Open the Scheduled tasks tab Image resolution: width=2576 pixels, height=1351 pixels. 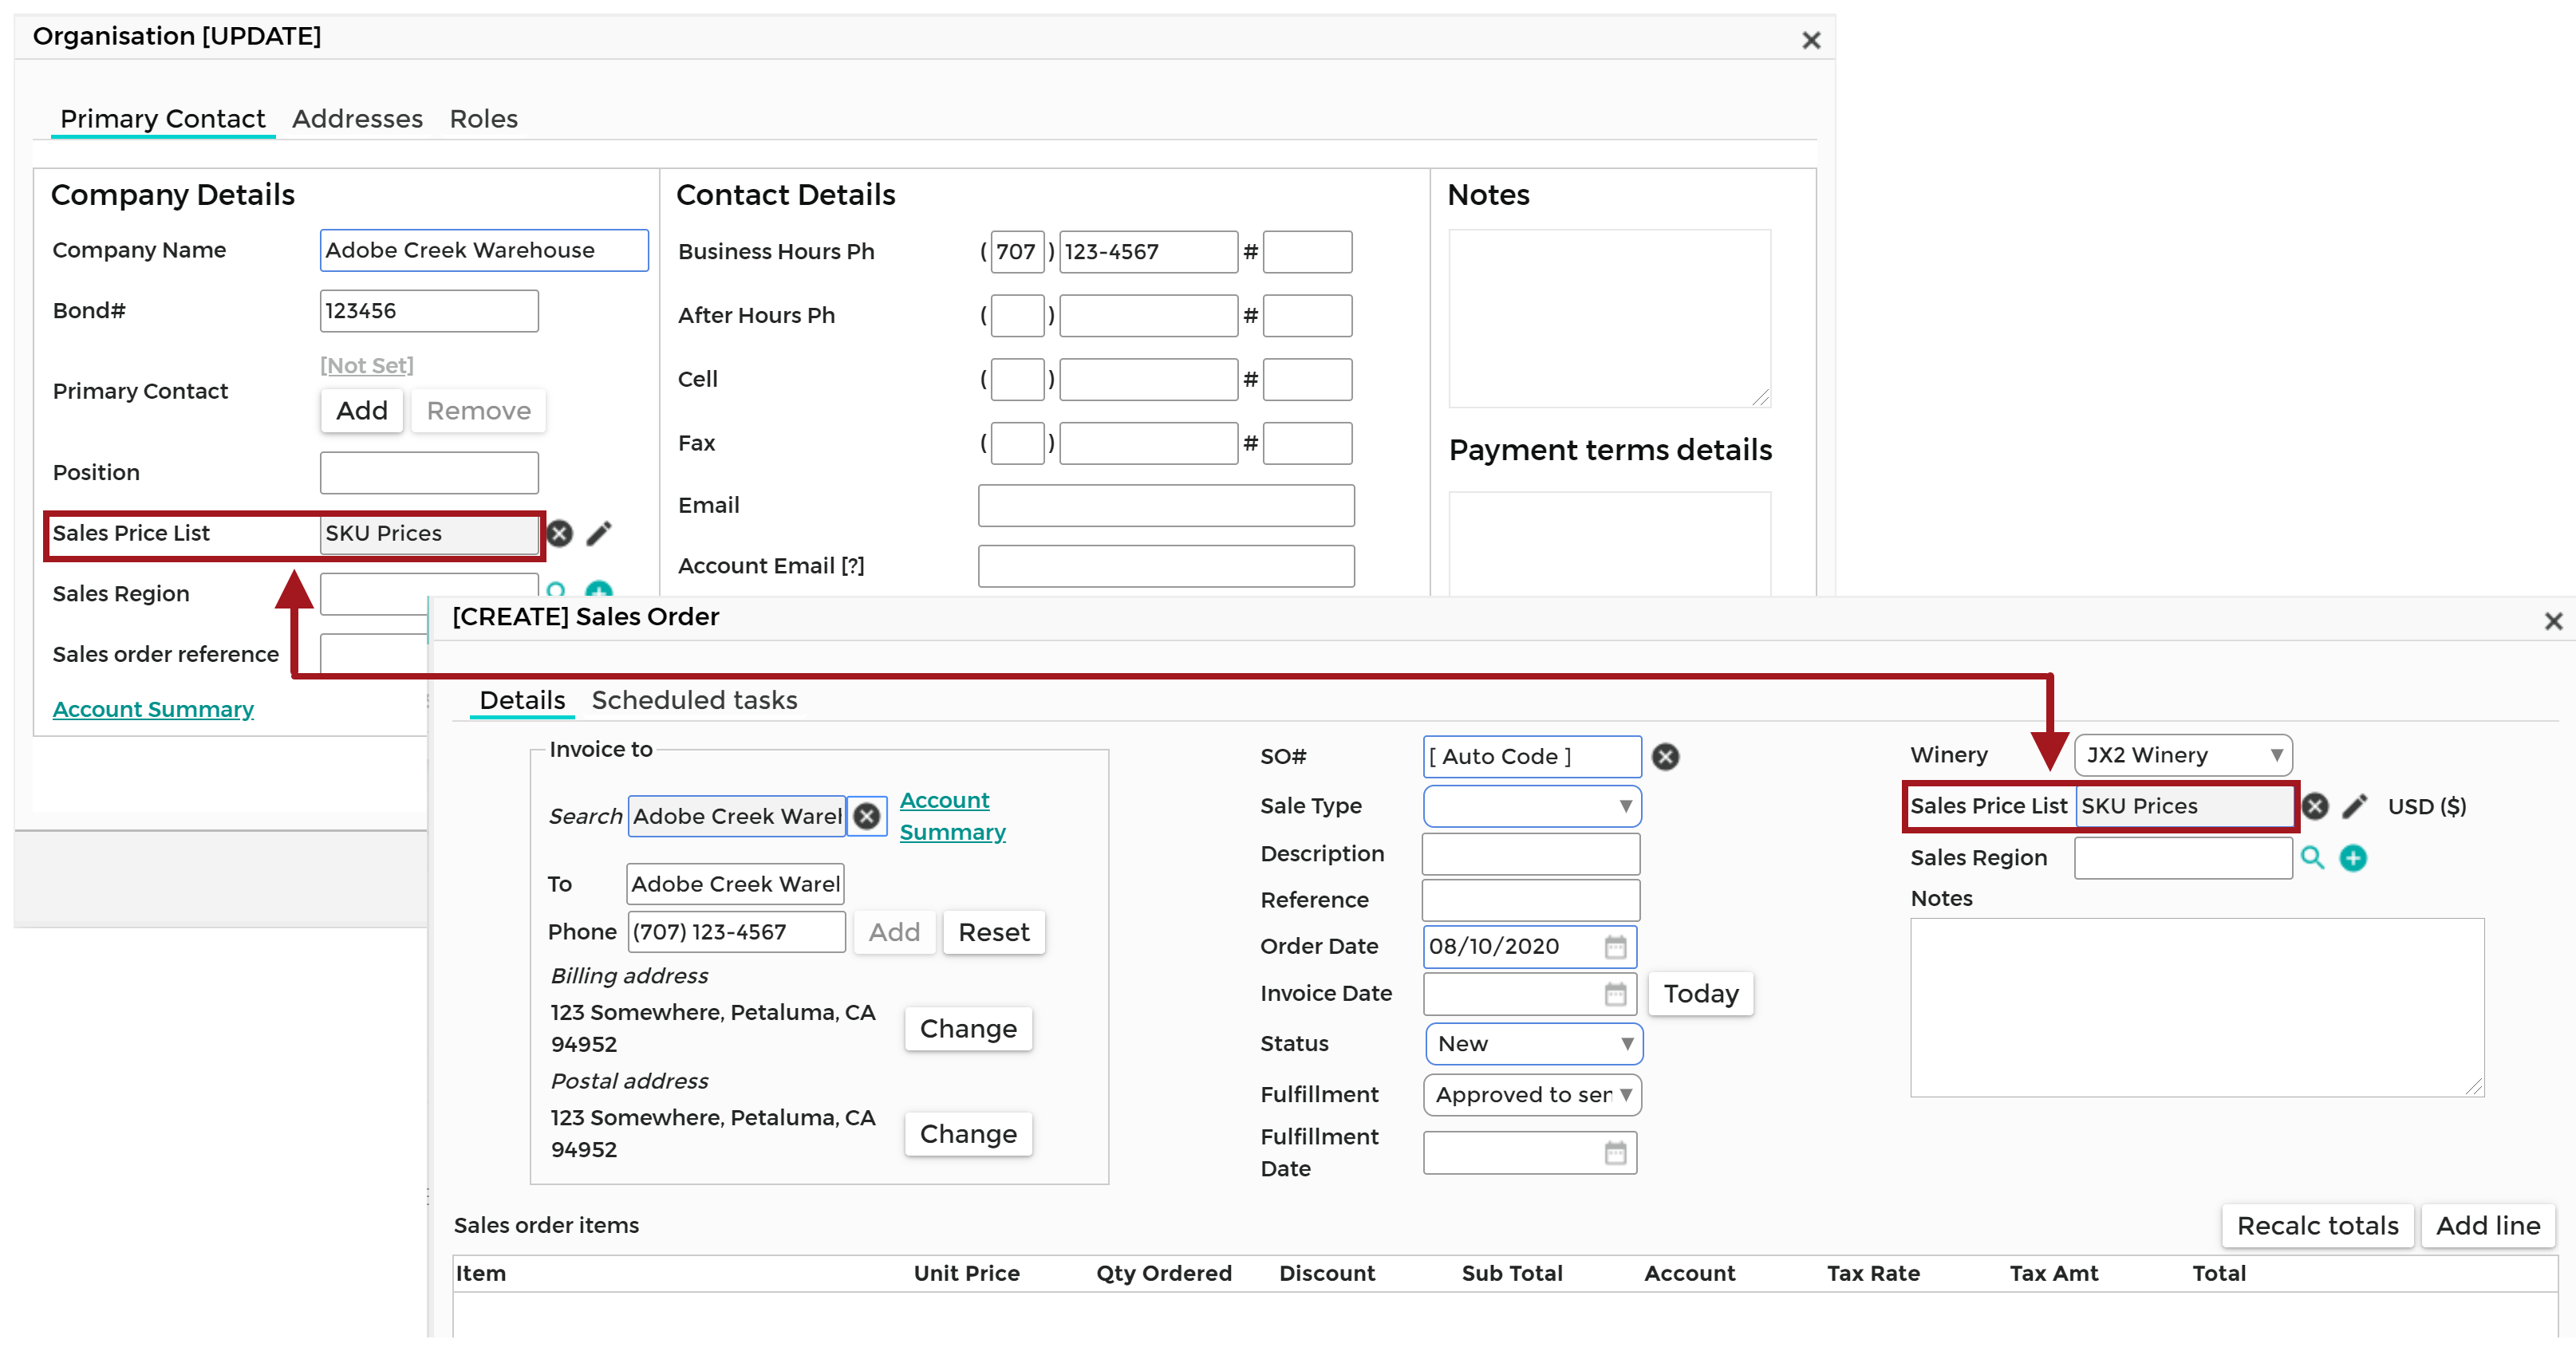coord(694,700)
